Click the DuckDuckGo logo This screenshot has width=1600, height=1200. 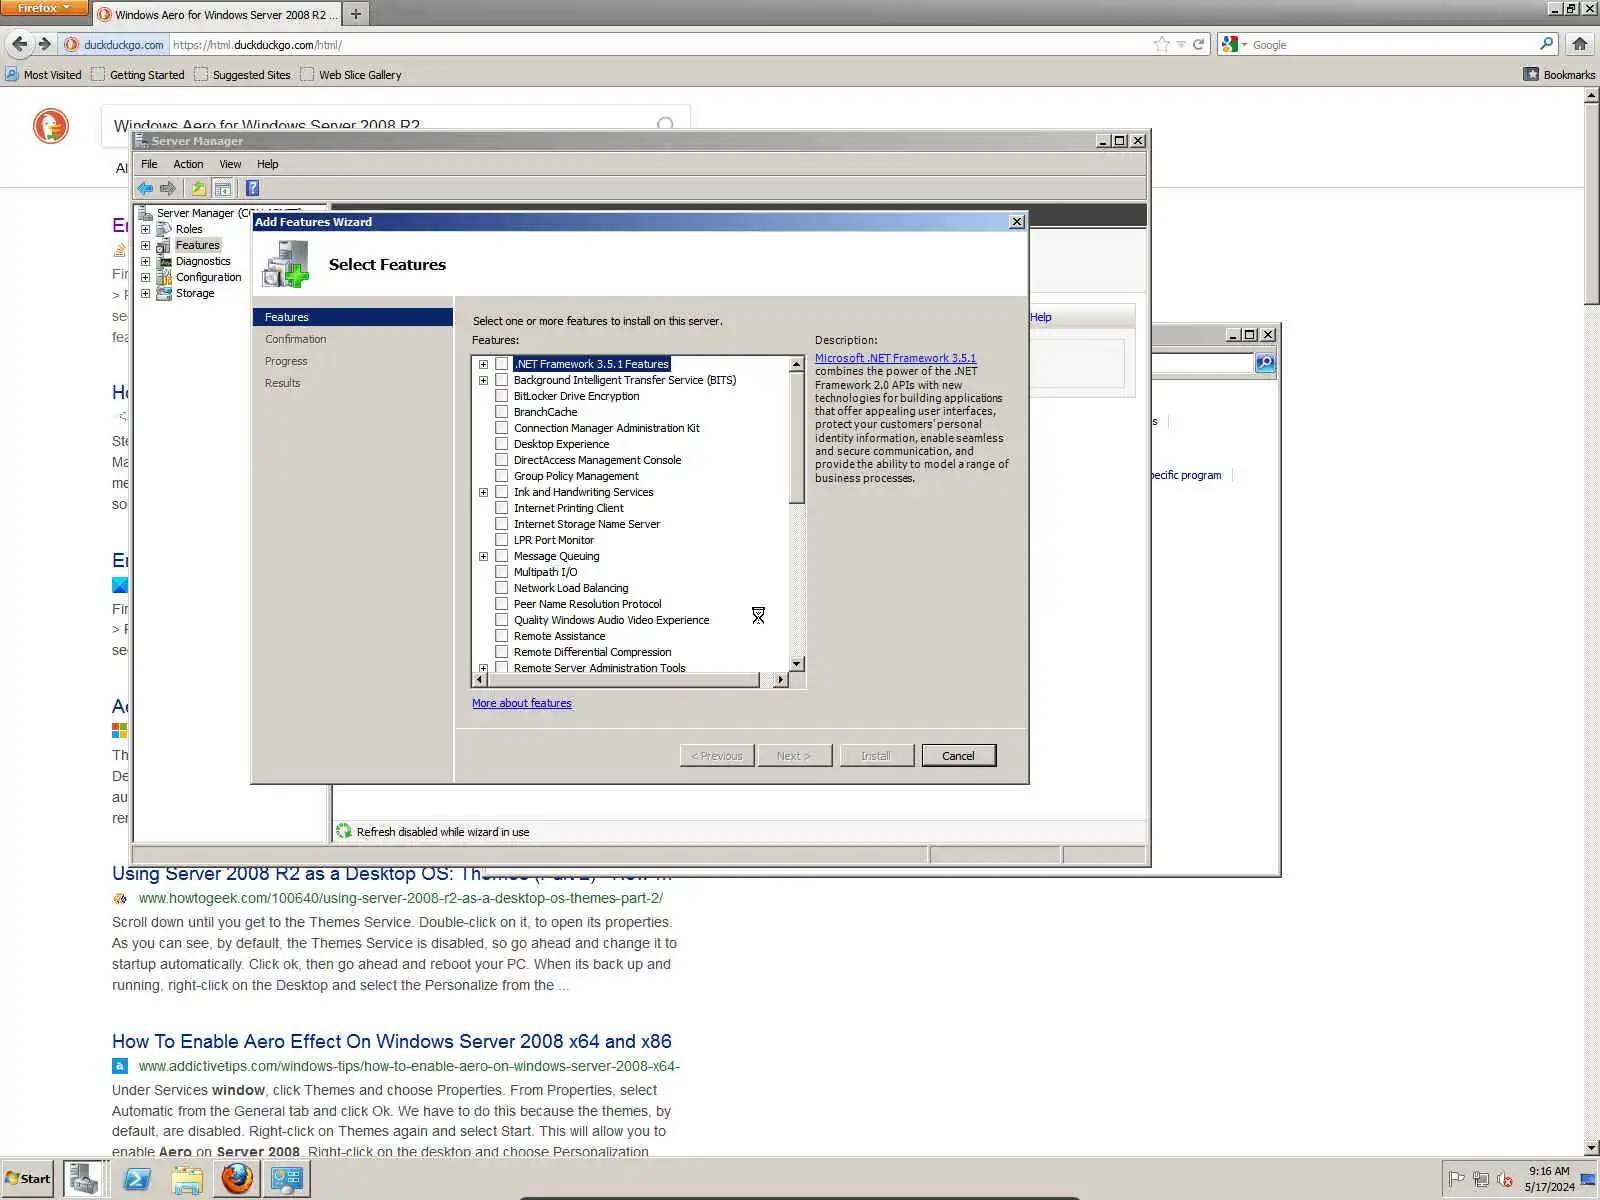[x=51, y=126]
